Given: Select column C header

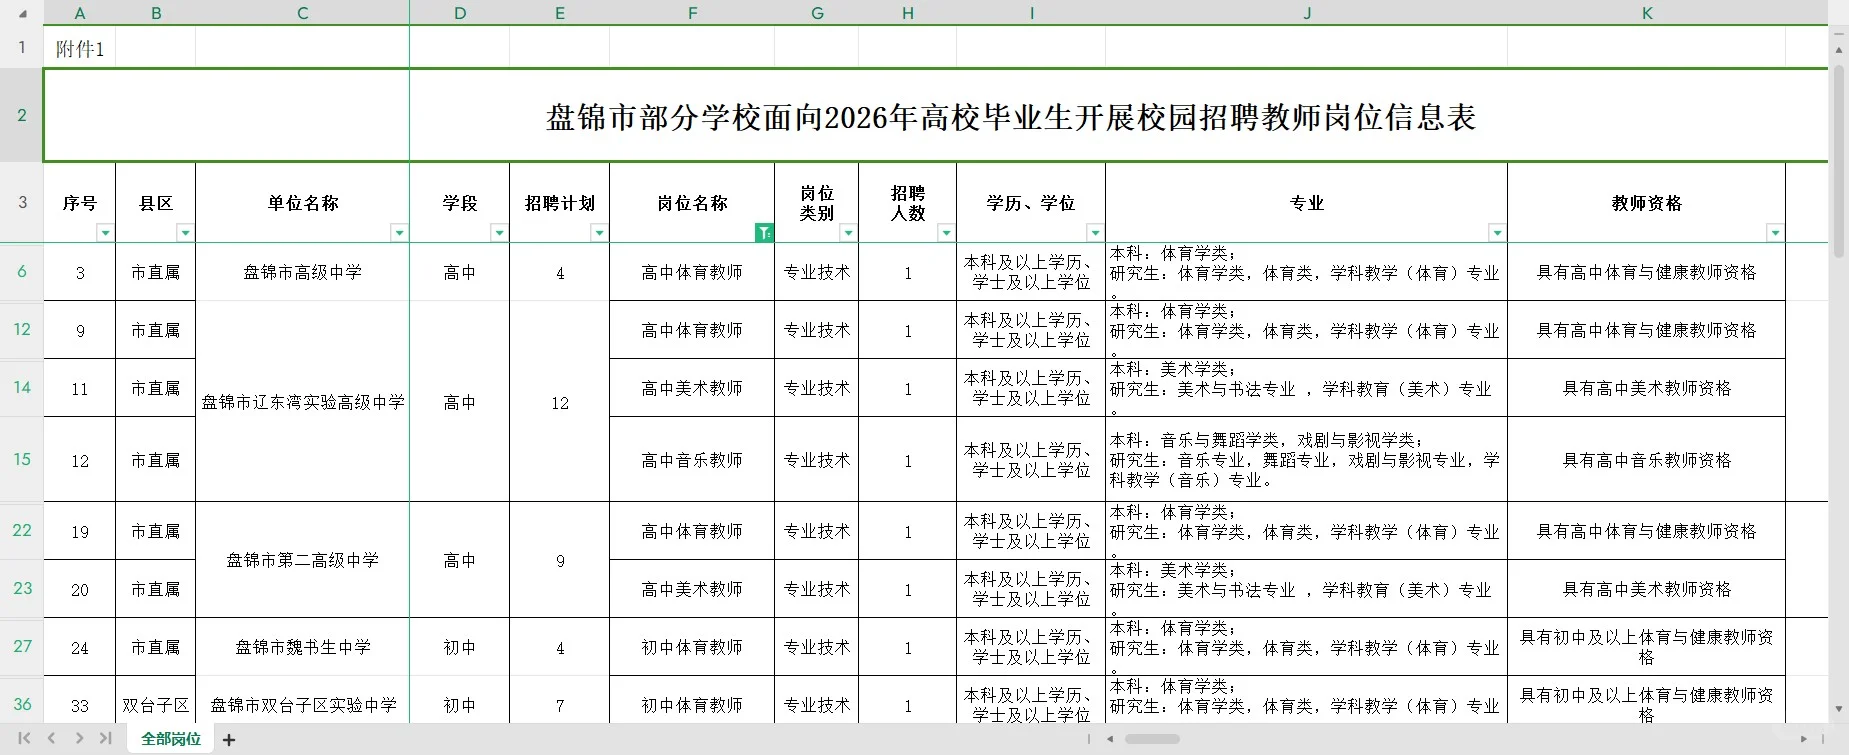Looking at the screenshot, I should 303,13.
